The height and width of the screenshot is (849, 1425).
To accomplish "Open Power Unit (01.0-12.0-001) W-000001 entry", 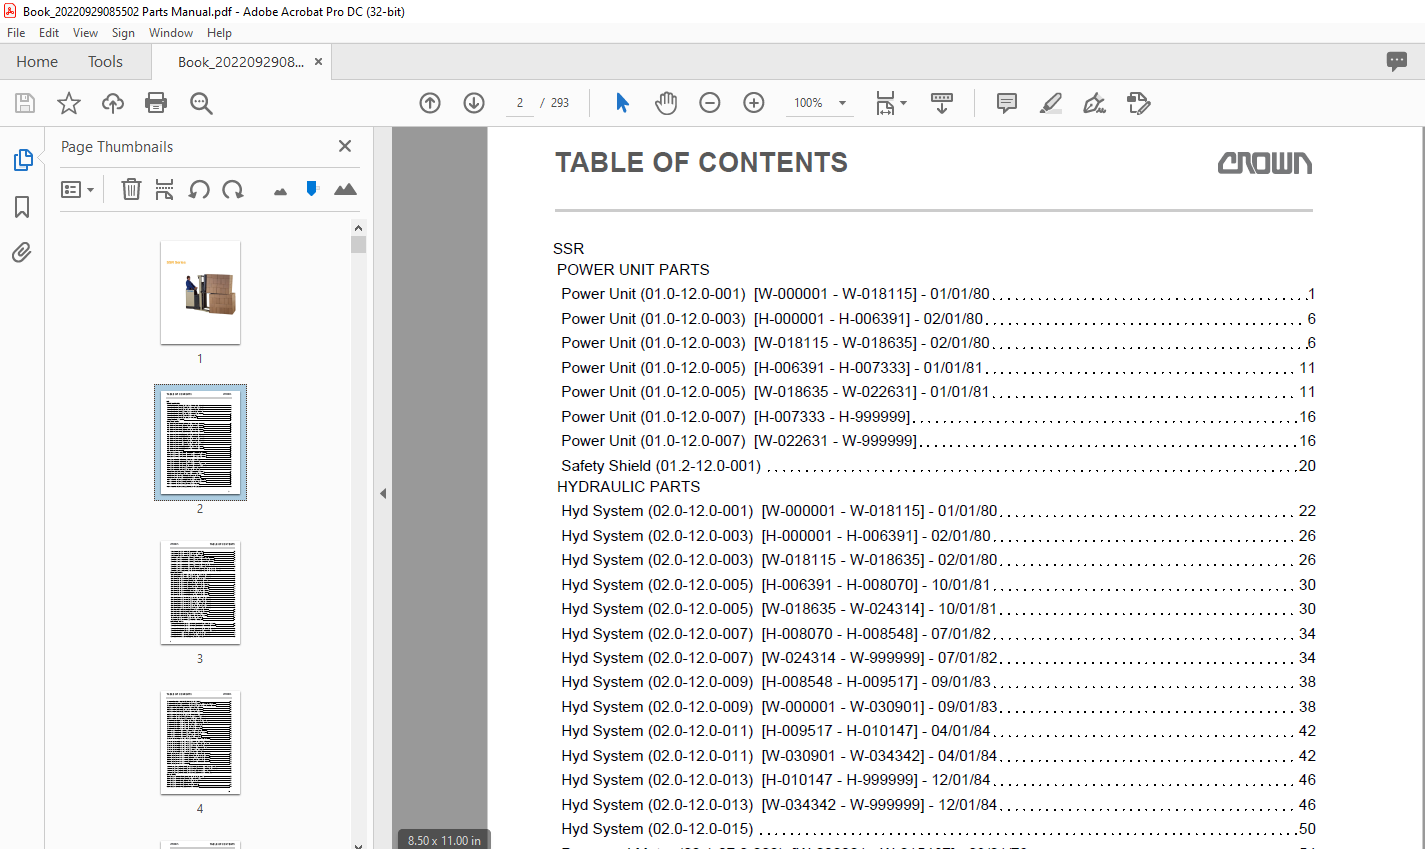I will 938,294.
